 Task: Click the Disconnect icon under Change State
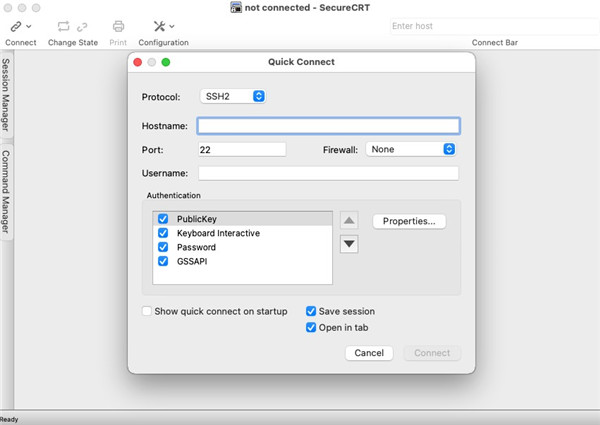coord(82,27)
